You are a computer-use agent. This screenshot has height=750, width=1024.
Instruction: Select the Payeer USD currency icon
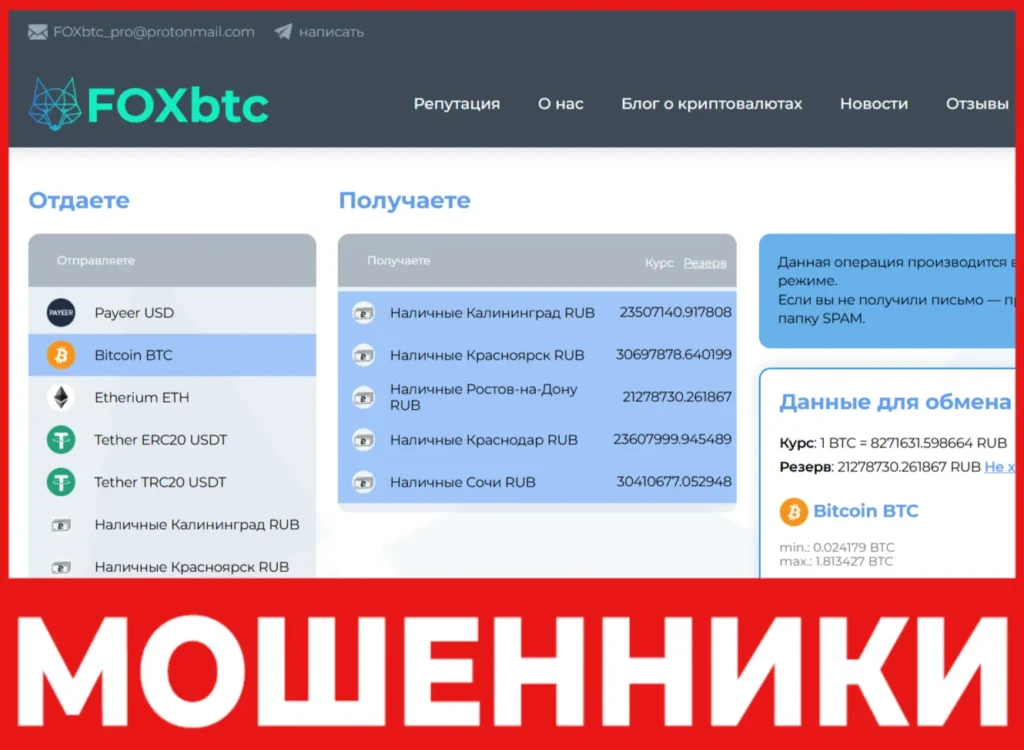(x=60, y=312)
